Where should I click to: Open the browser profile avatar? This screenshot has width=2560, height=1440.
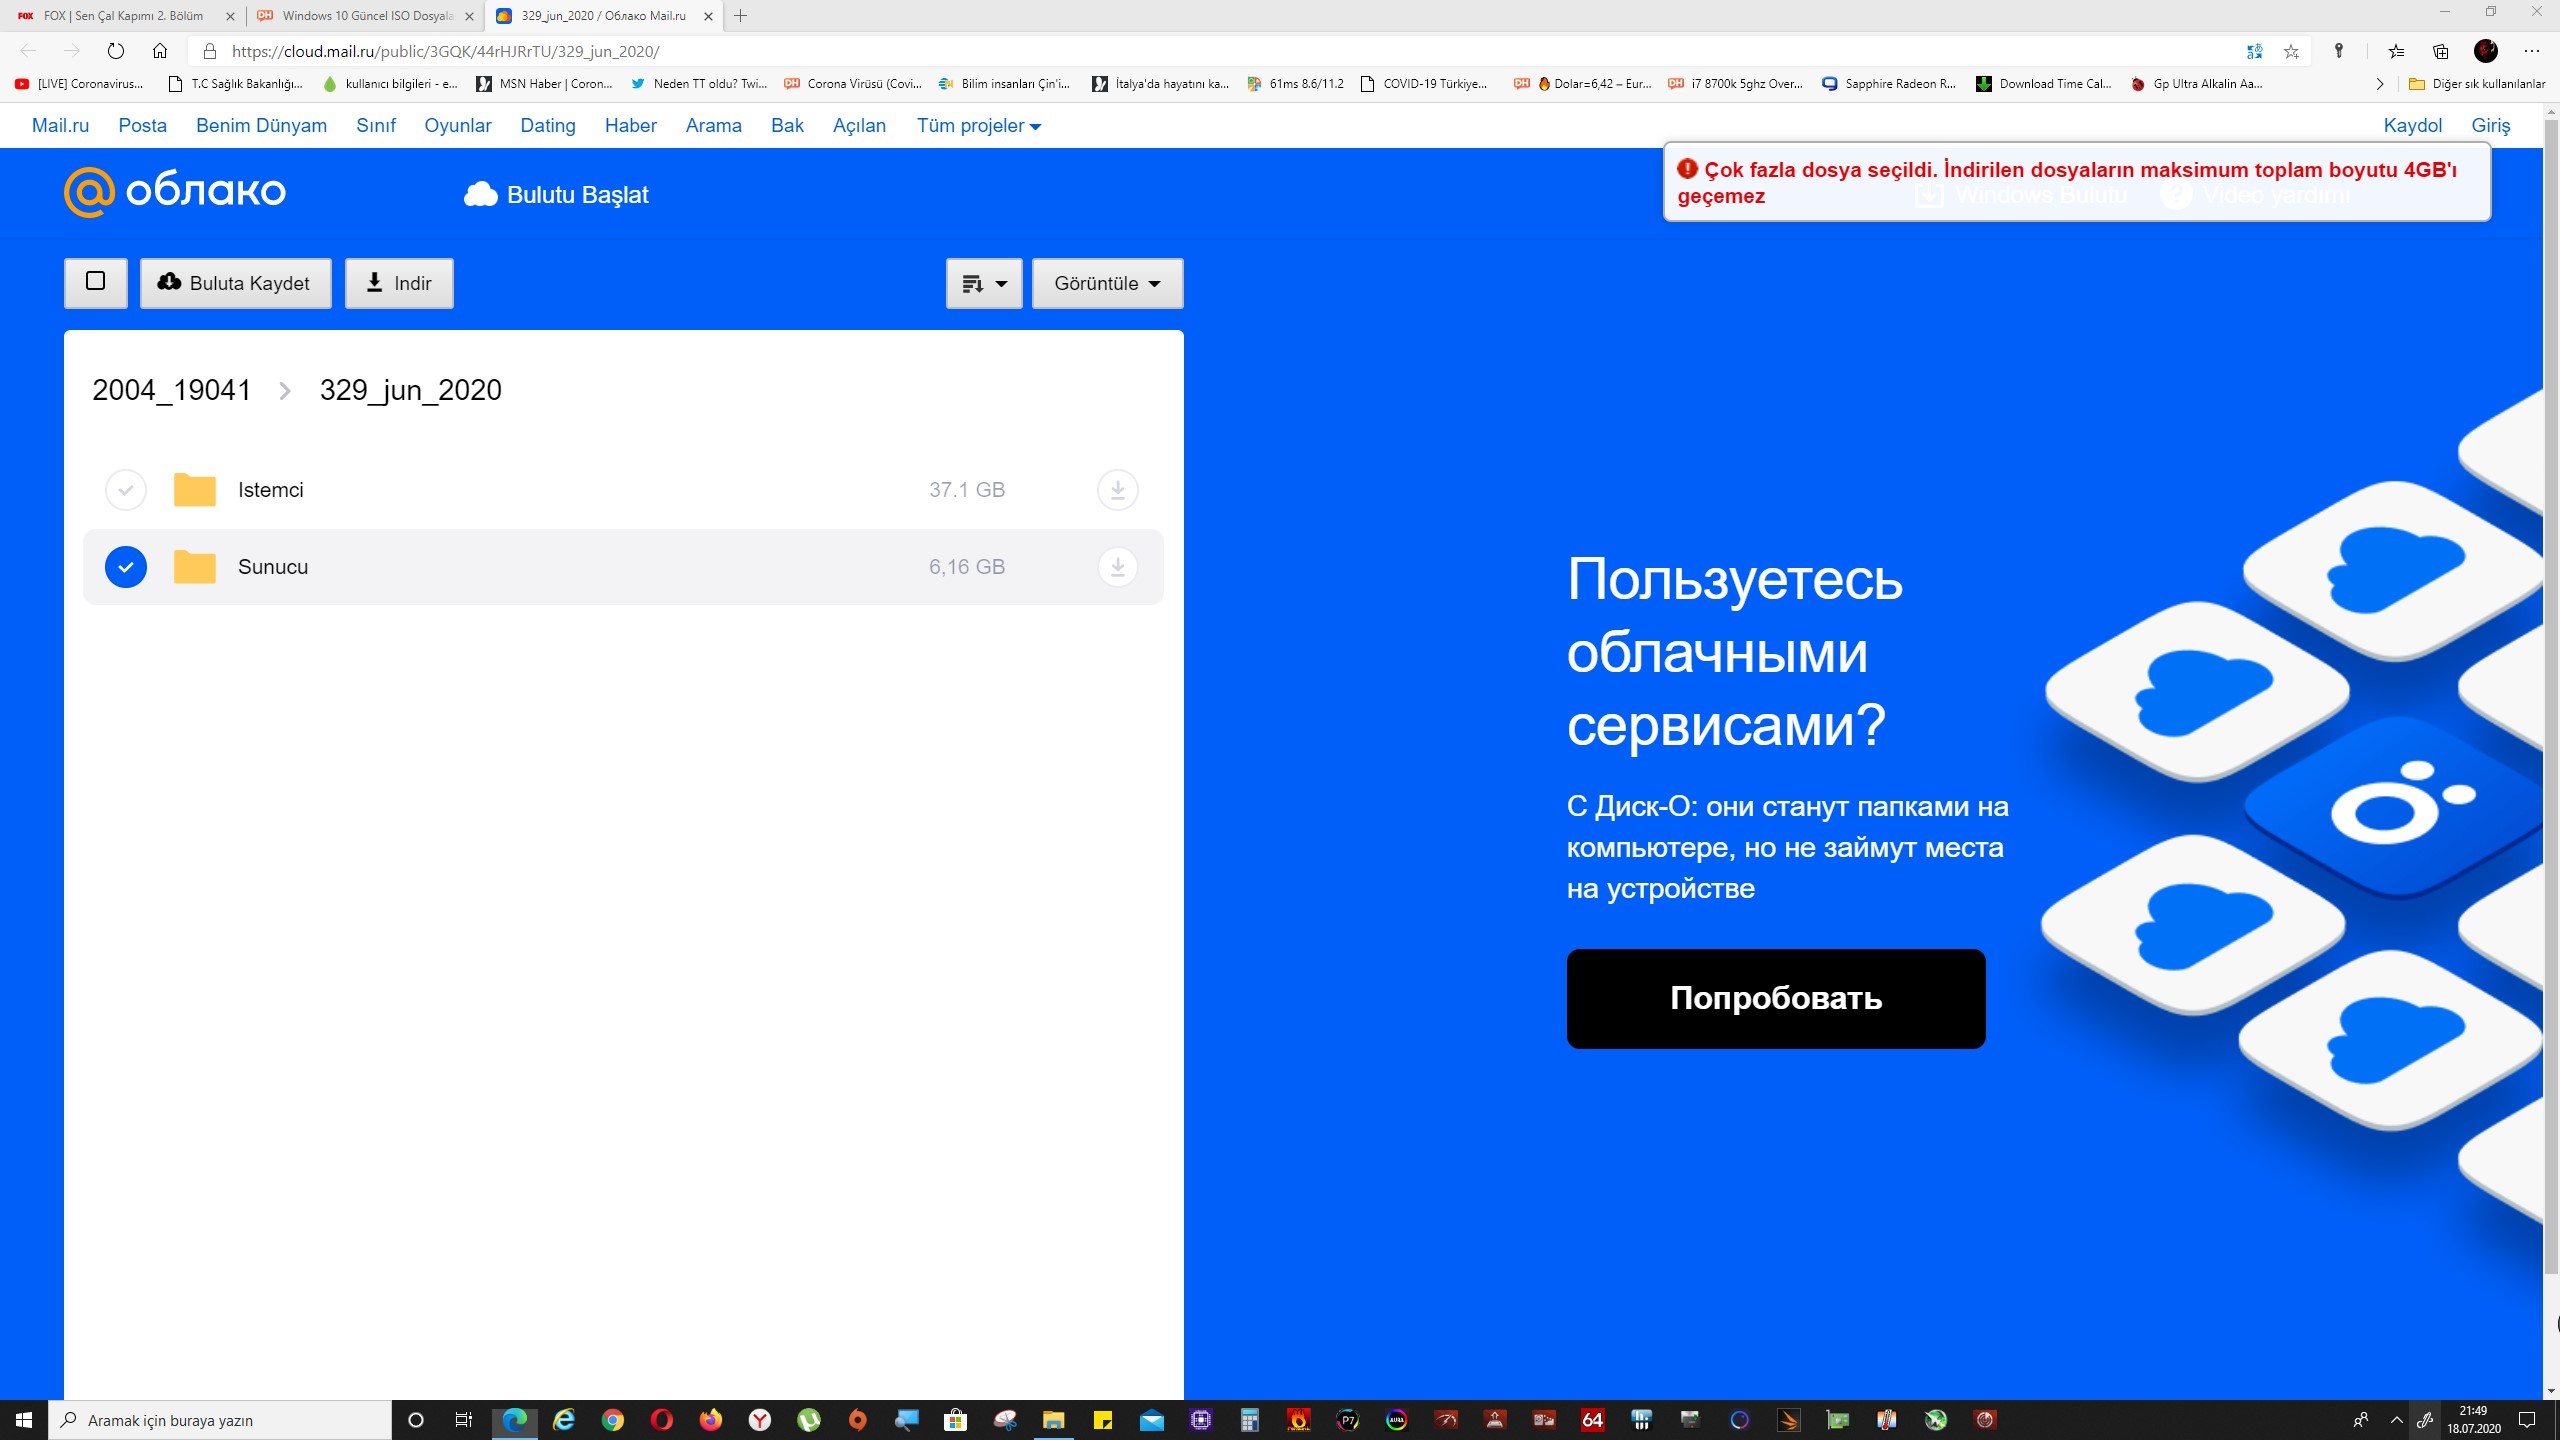click(x=2486, y=51)
